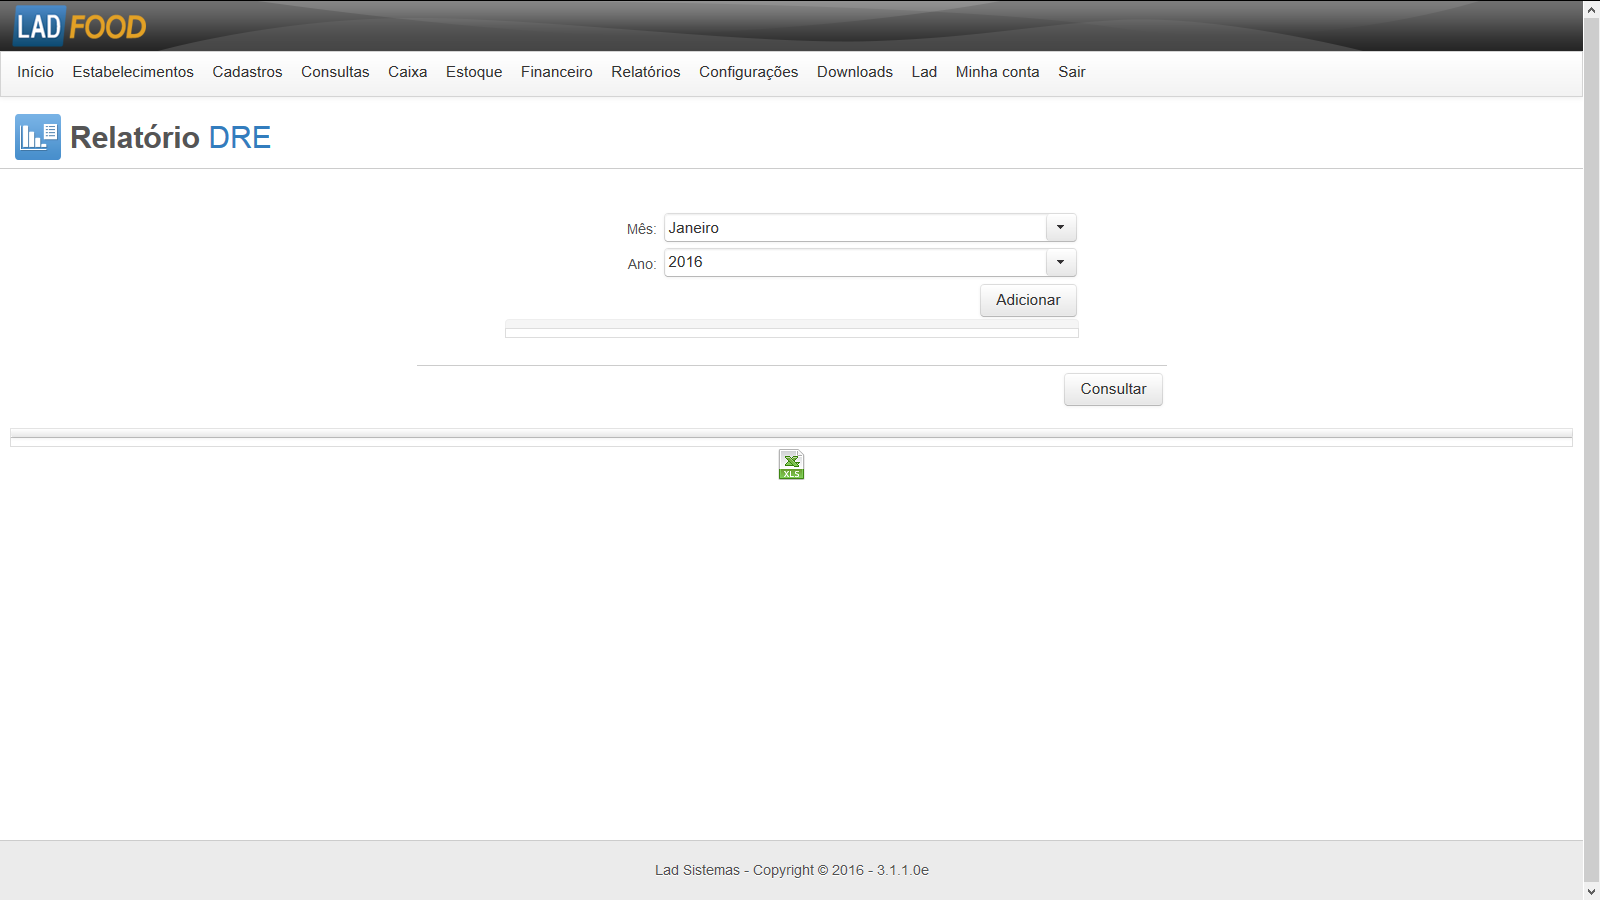
Task: Click the page scrollbar up arrow
Action: 1591,9
